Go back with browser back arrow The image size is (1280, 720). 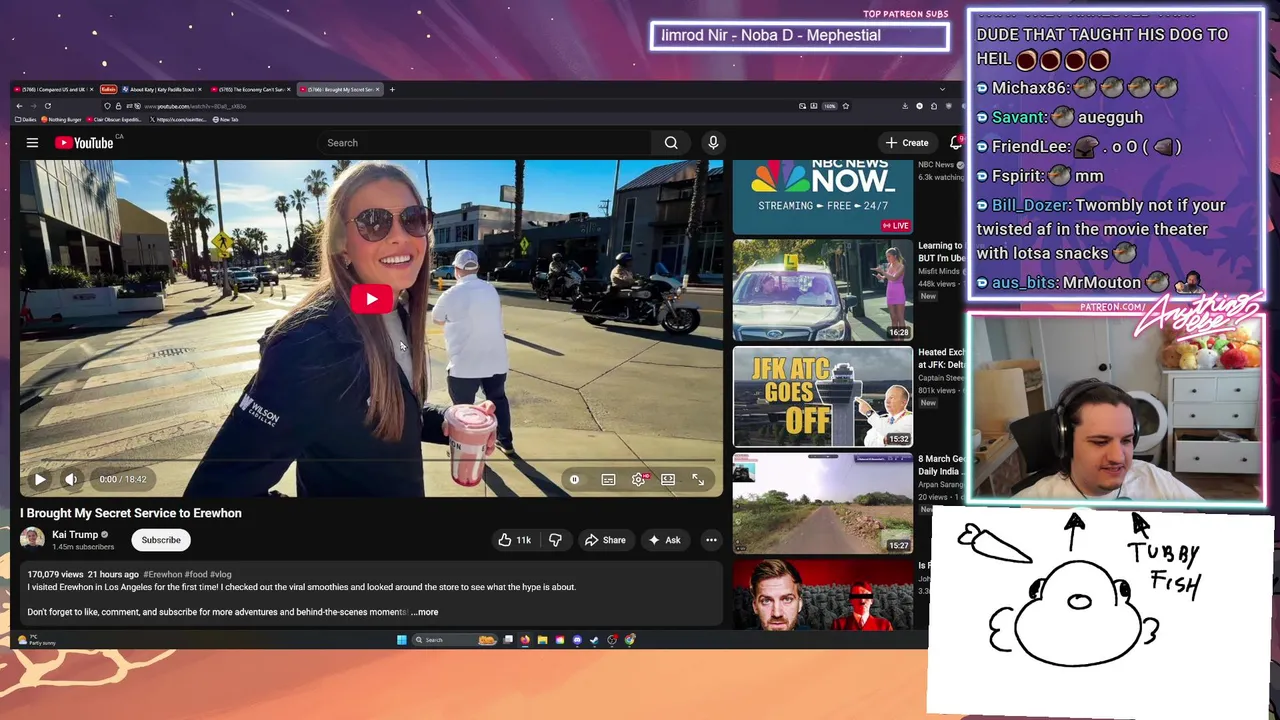[19, 106]
